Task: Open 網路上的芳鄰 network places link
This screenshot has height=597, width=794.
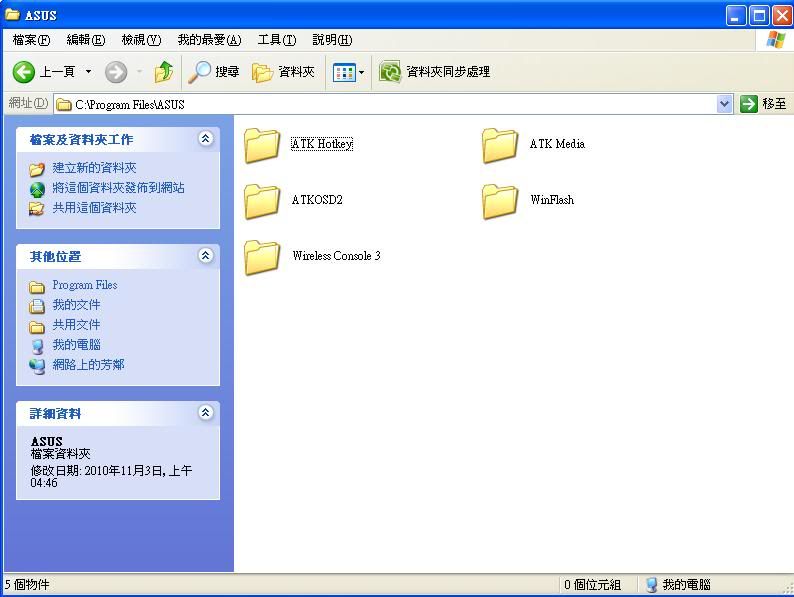Action: pos(89,365)
